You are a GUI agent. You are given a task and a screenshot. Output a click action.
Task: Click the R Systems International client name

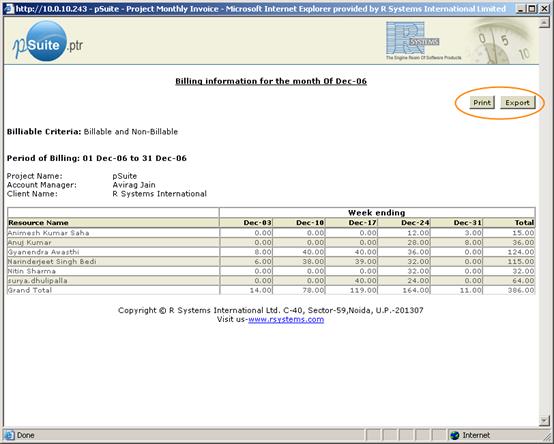159,194
